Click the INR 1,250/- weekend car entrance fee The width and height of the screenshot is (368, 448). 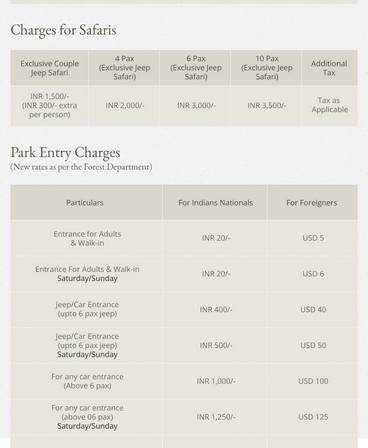(216, 417)
